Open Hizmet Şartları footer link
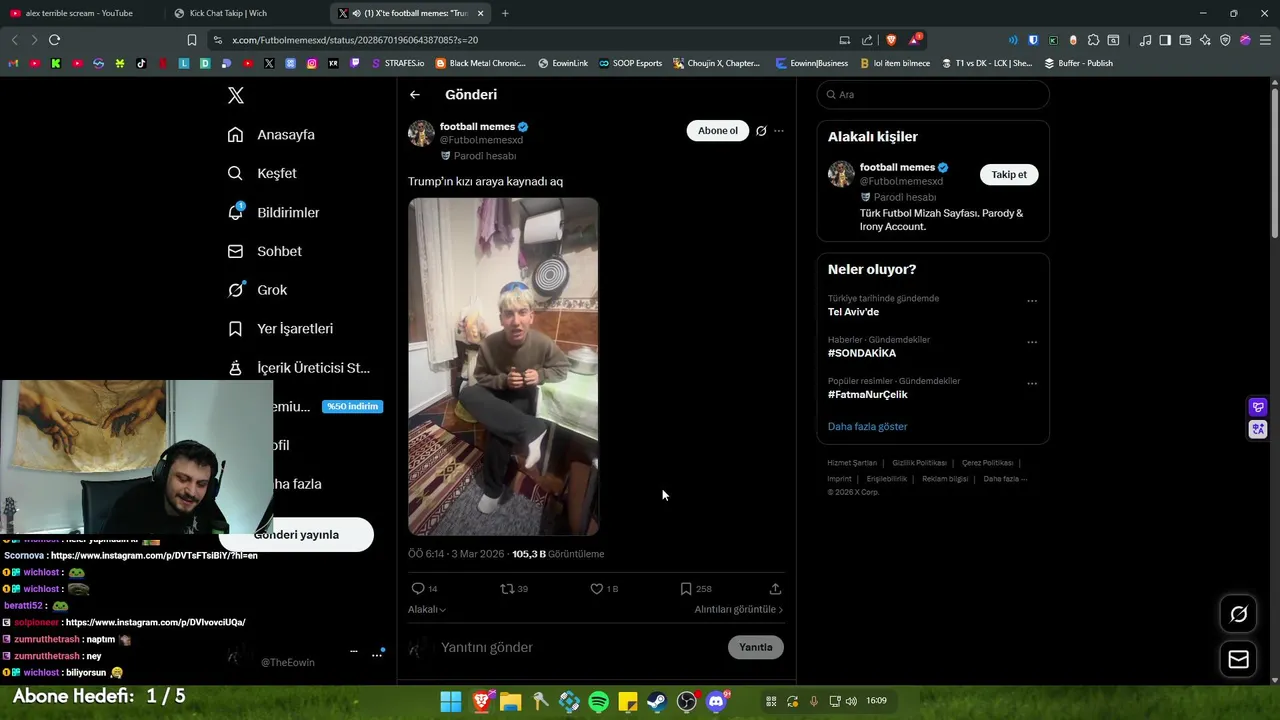This screenshot has width=1280, height=720. (x=852, y=463)
